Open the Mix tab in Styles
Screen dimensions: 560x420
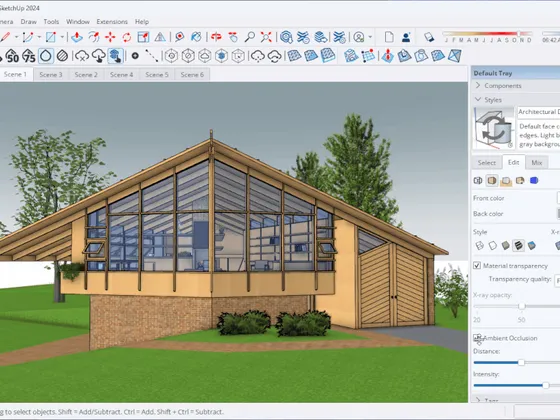point(536,163)
